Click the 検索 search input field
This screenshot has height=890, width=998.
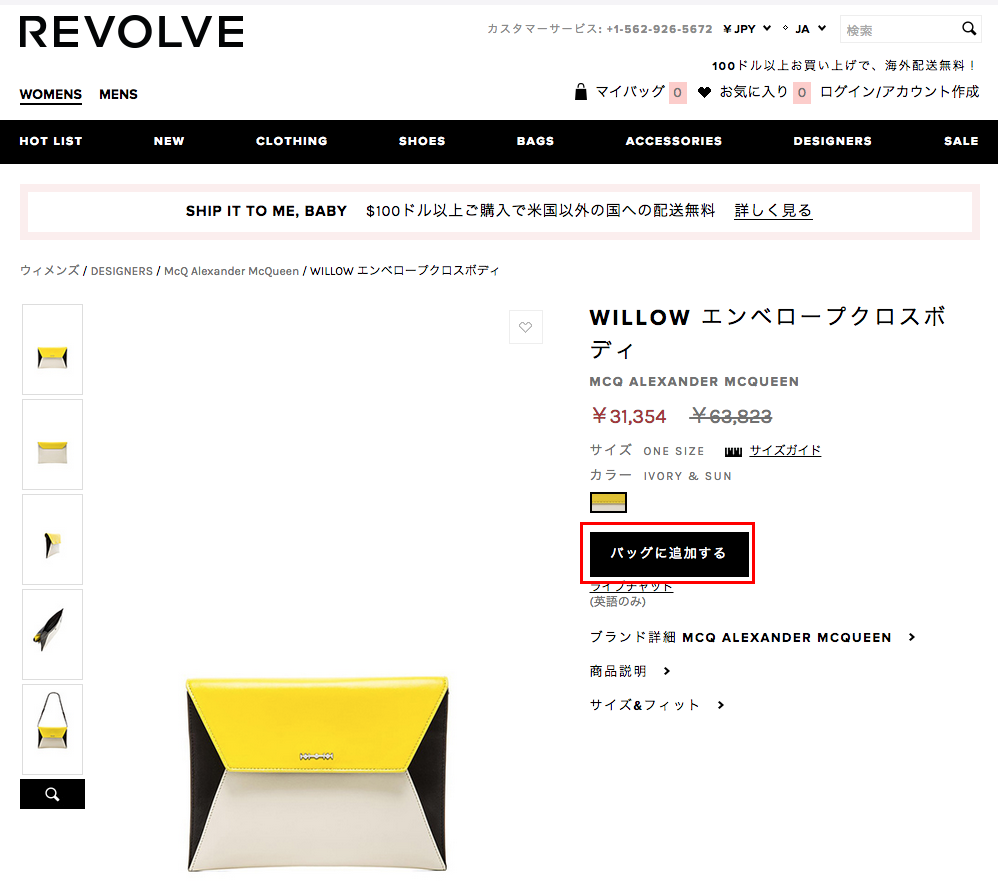pos(900,30)
